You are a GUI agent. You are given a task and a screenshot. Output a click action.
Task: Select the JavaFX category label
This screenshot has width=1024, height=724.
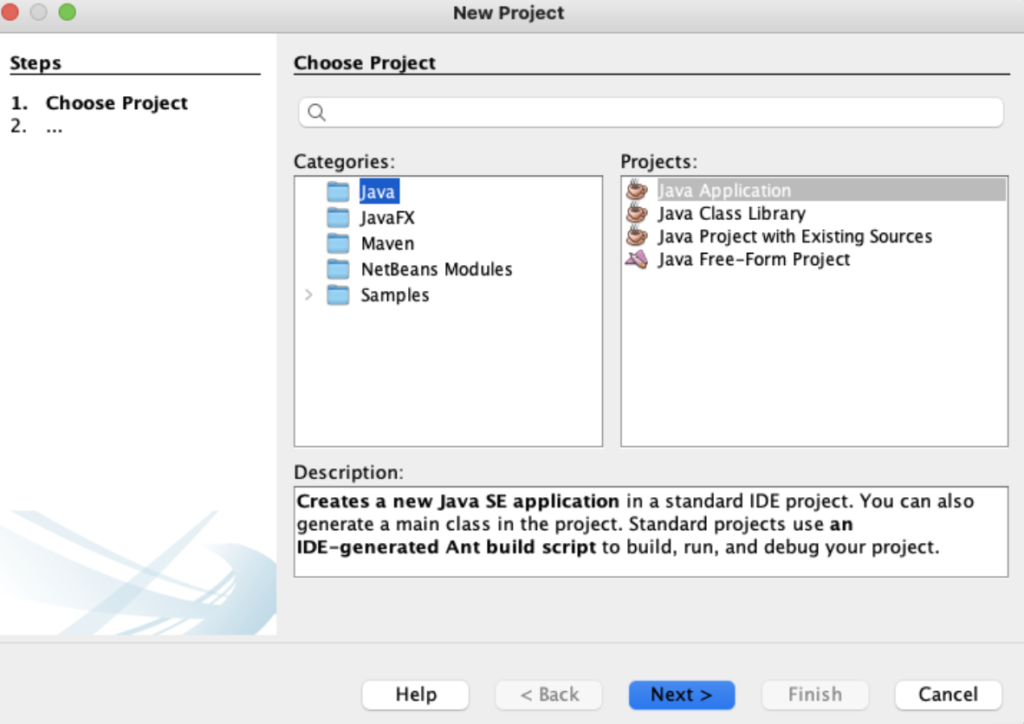click(387, 217)
